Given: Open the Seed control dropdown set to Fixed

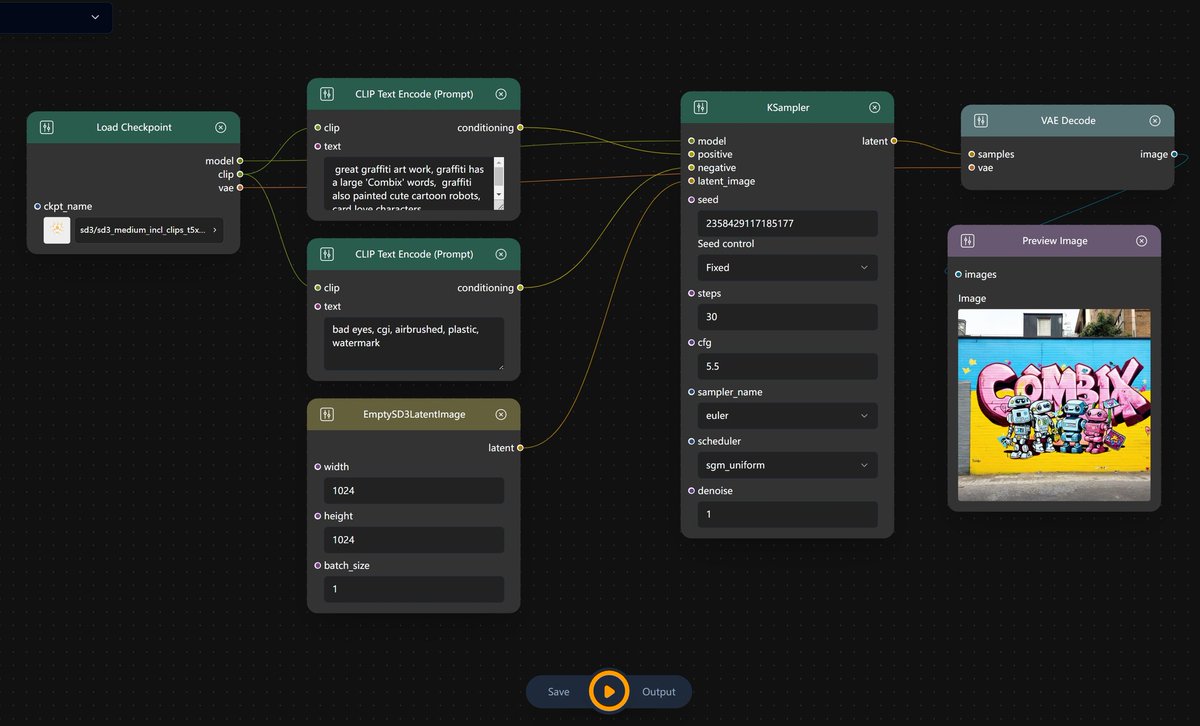Looking at the screenshot, I should (x=787, y=267).
